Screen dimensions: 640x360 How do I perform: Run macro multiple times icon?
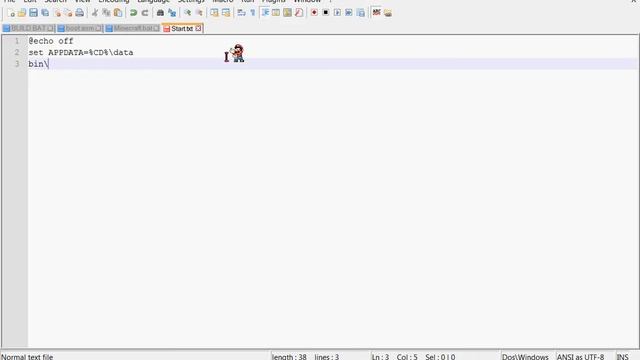click(349, 13)
